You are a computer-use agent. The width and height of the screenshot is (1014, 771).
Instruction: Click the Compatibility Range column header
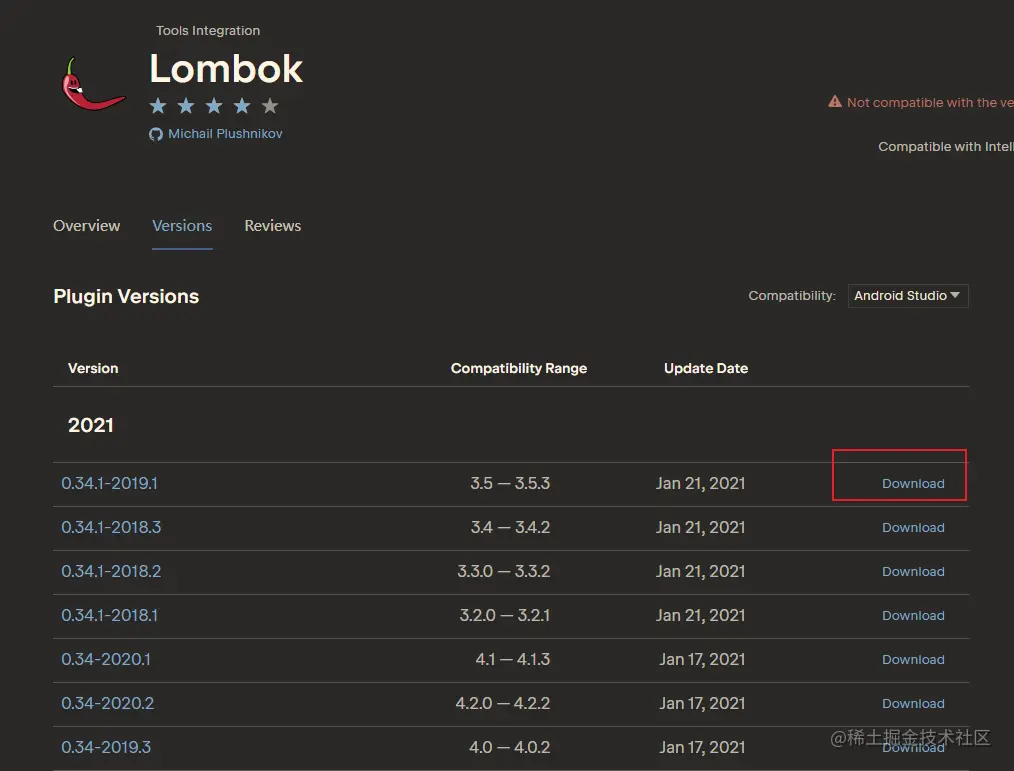519,368
